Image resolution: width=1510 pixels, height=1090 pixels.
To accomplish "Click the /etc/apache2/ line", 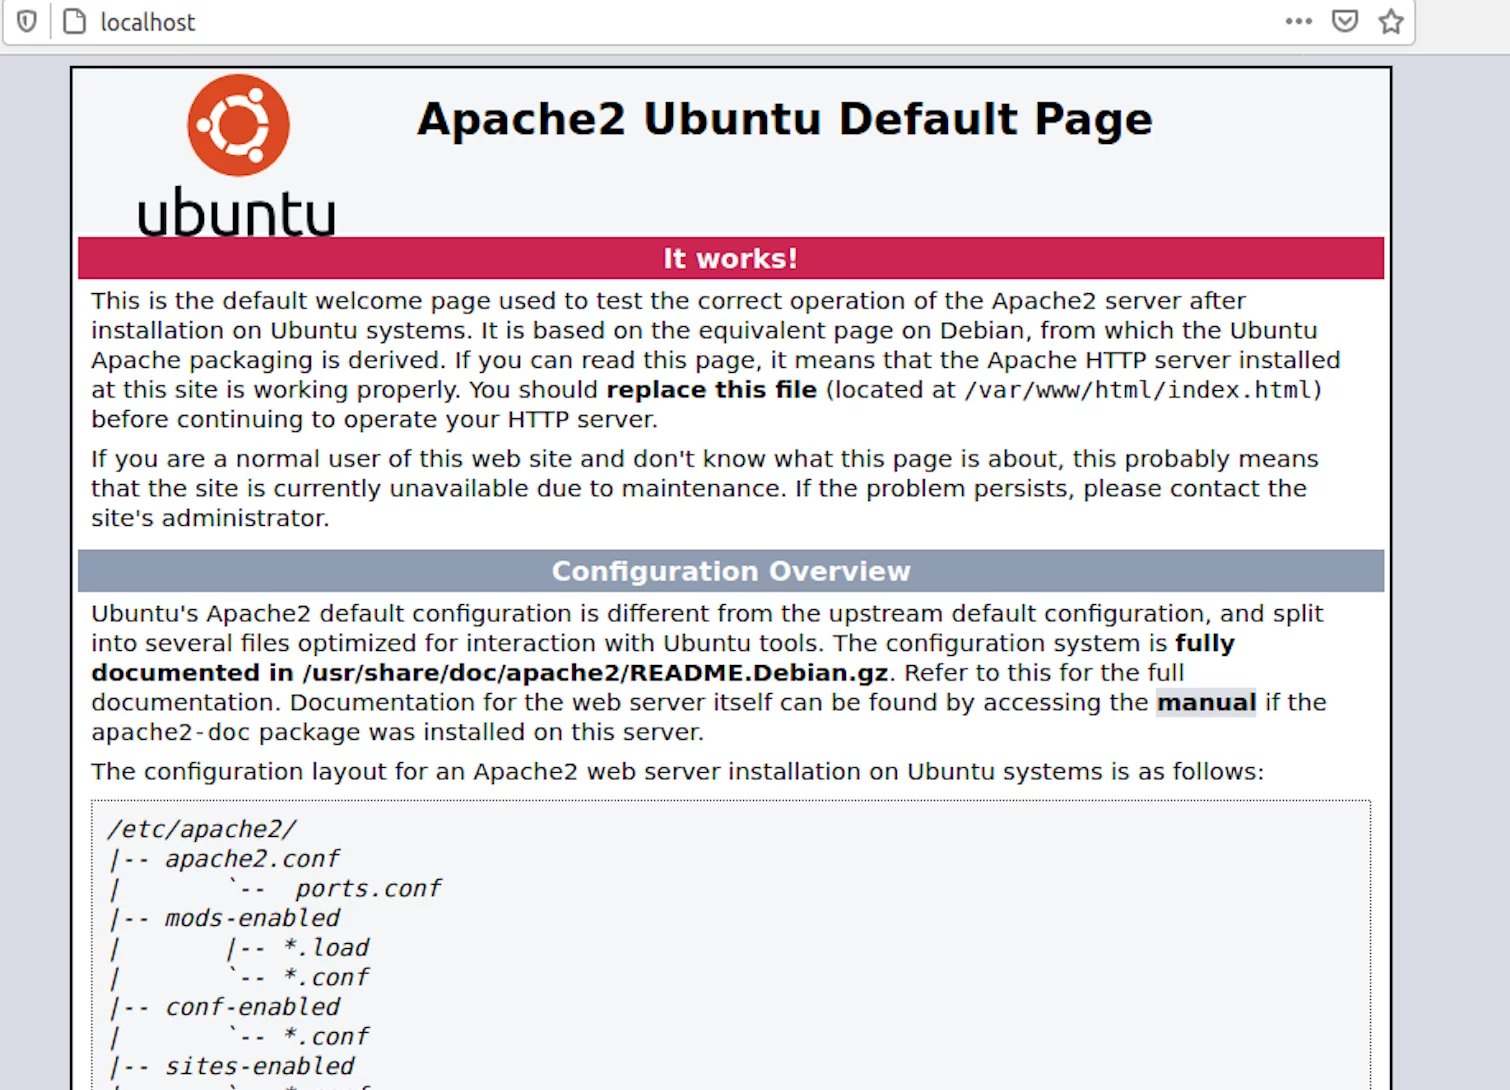I will (x=202, y=829).
